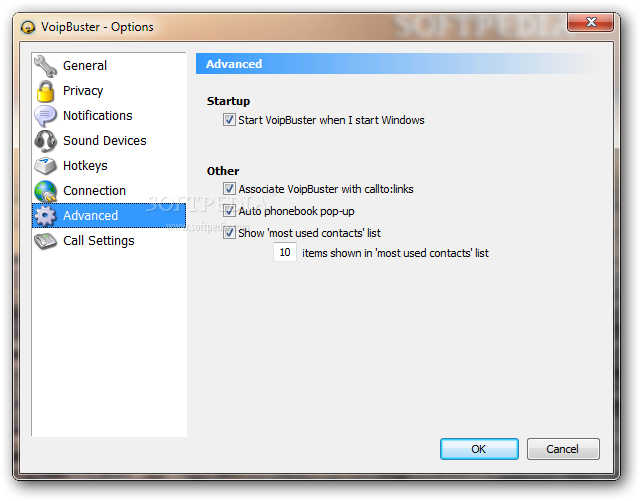Close the Options window
The height and width of the screenshot is (501, 641).
[x=590, y=22]
